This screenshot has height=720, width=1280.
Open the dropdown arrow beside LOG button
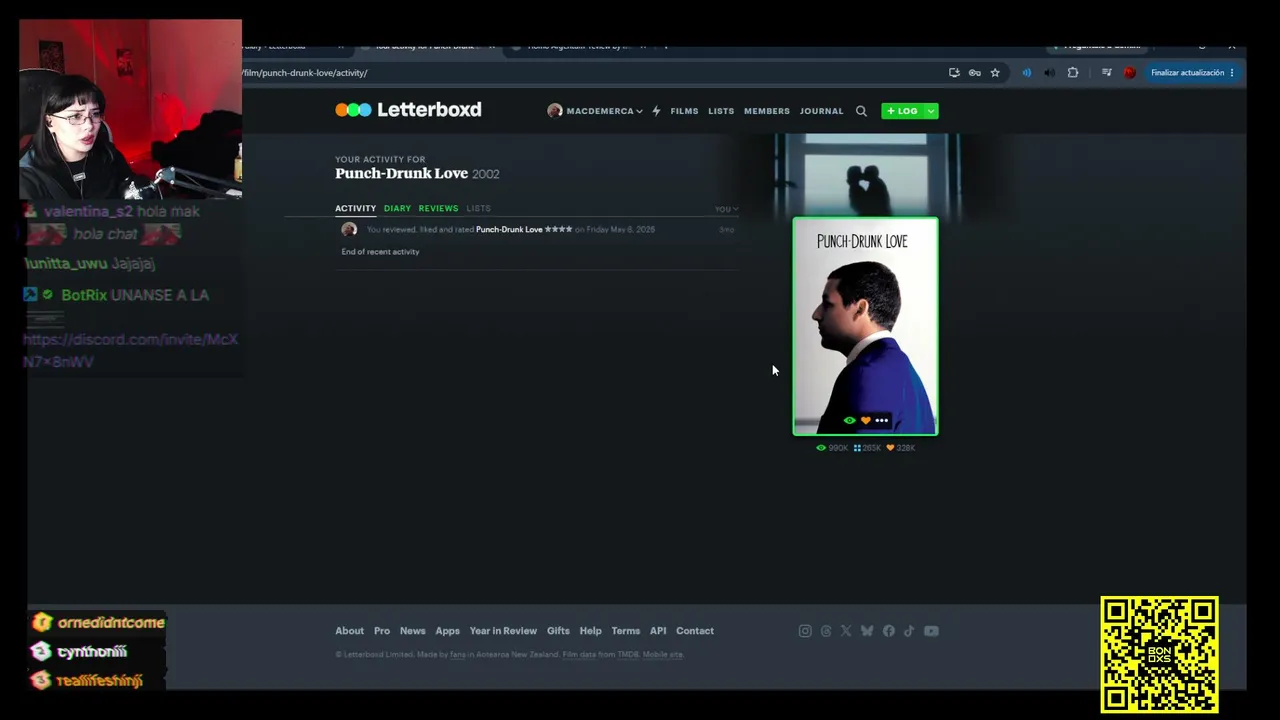tap(931, 111)
